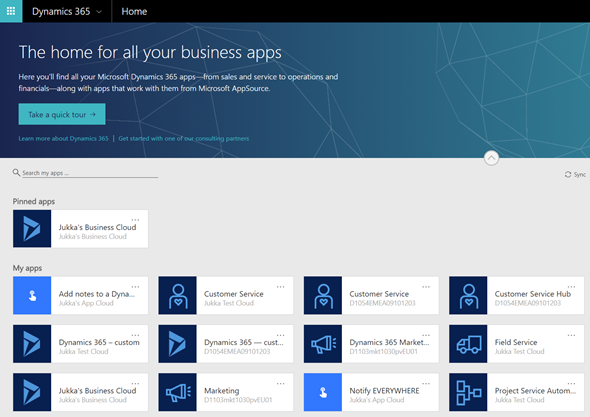Viewport: 590px width, 417px height.
Task: Click the My apps heading
Action: [x=27, y=268]
